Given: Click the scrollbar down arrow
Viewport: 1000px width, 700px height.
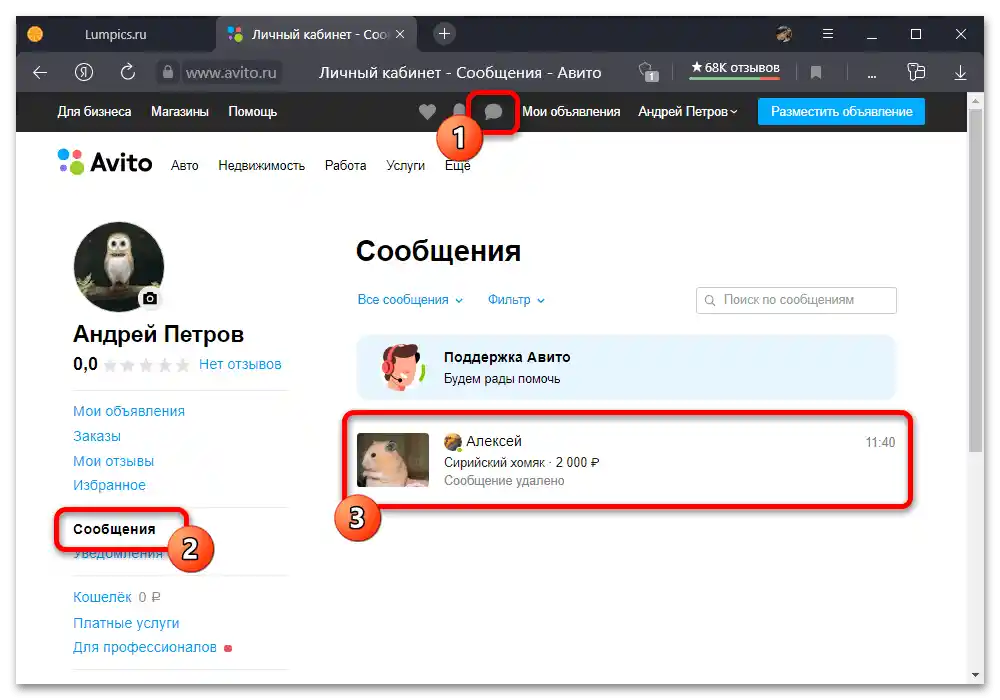Looking at the screenshot, I should tap(975, 674).
